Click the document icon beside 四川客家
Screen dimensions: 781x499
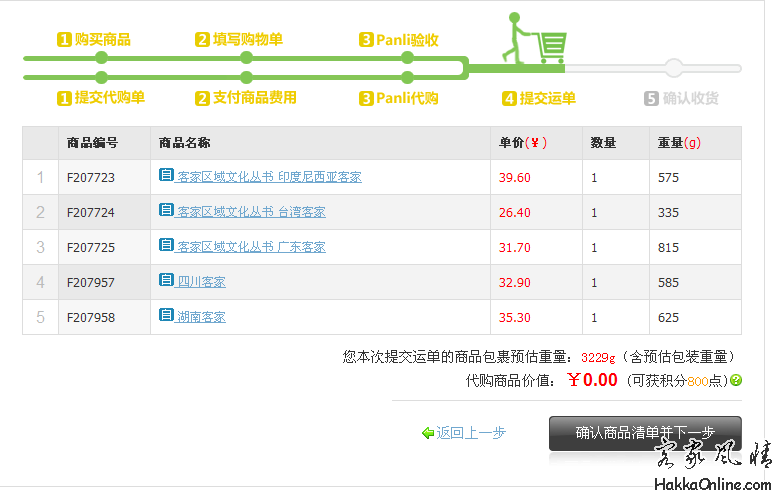pos(166,280)
